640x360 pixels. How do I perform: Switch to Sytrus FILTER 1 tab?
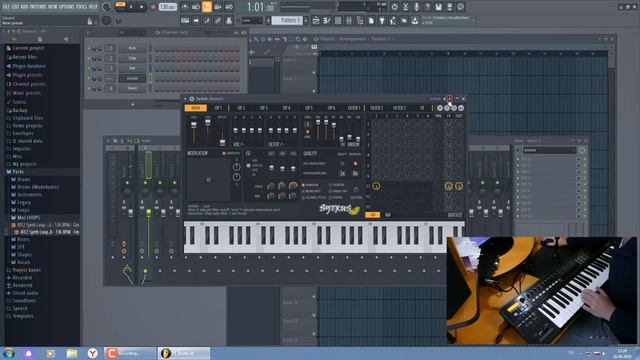(x=353, y=108)
